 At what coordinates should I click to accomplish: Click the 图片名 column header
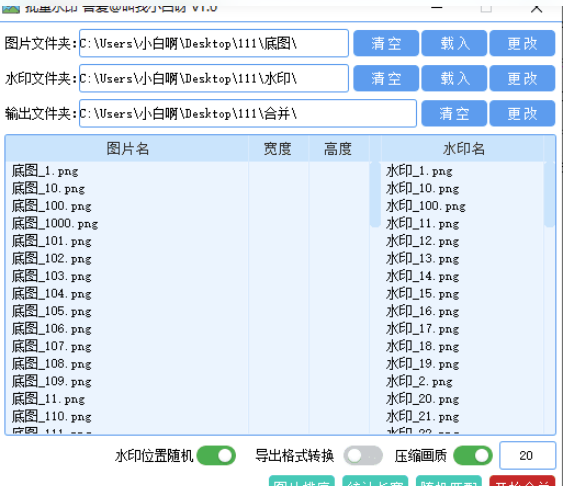pyautogui.click(x=127, y=149)
